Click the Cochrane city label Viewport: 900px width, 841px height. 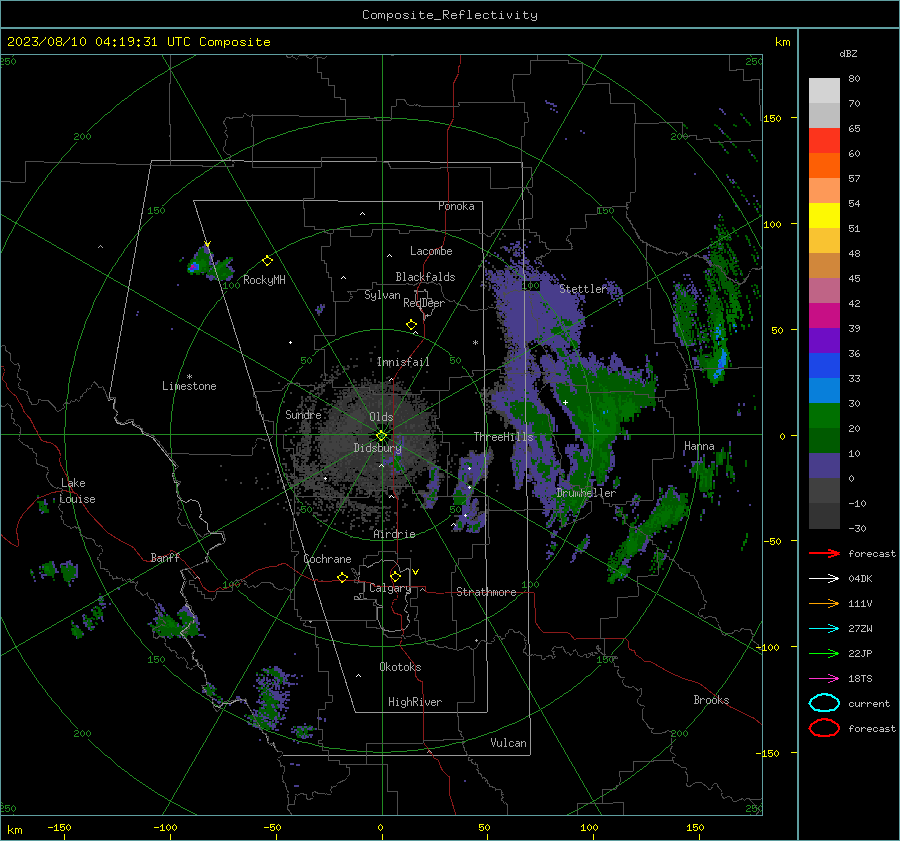click(x=327, y=559)
